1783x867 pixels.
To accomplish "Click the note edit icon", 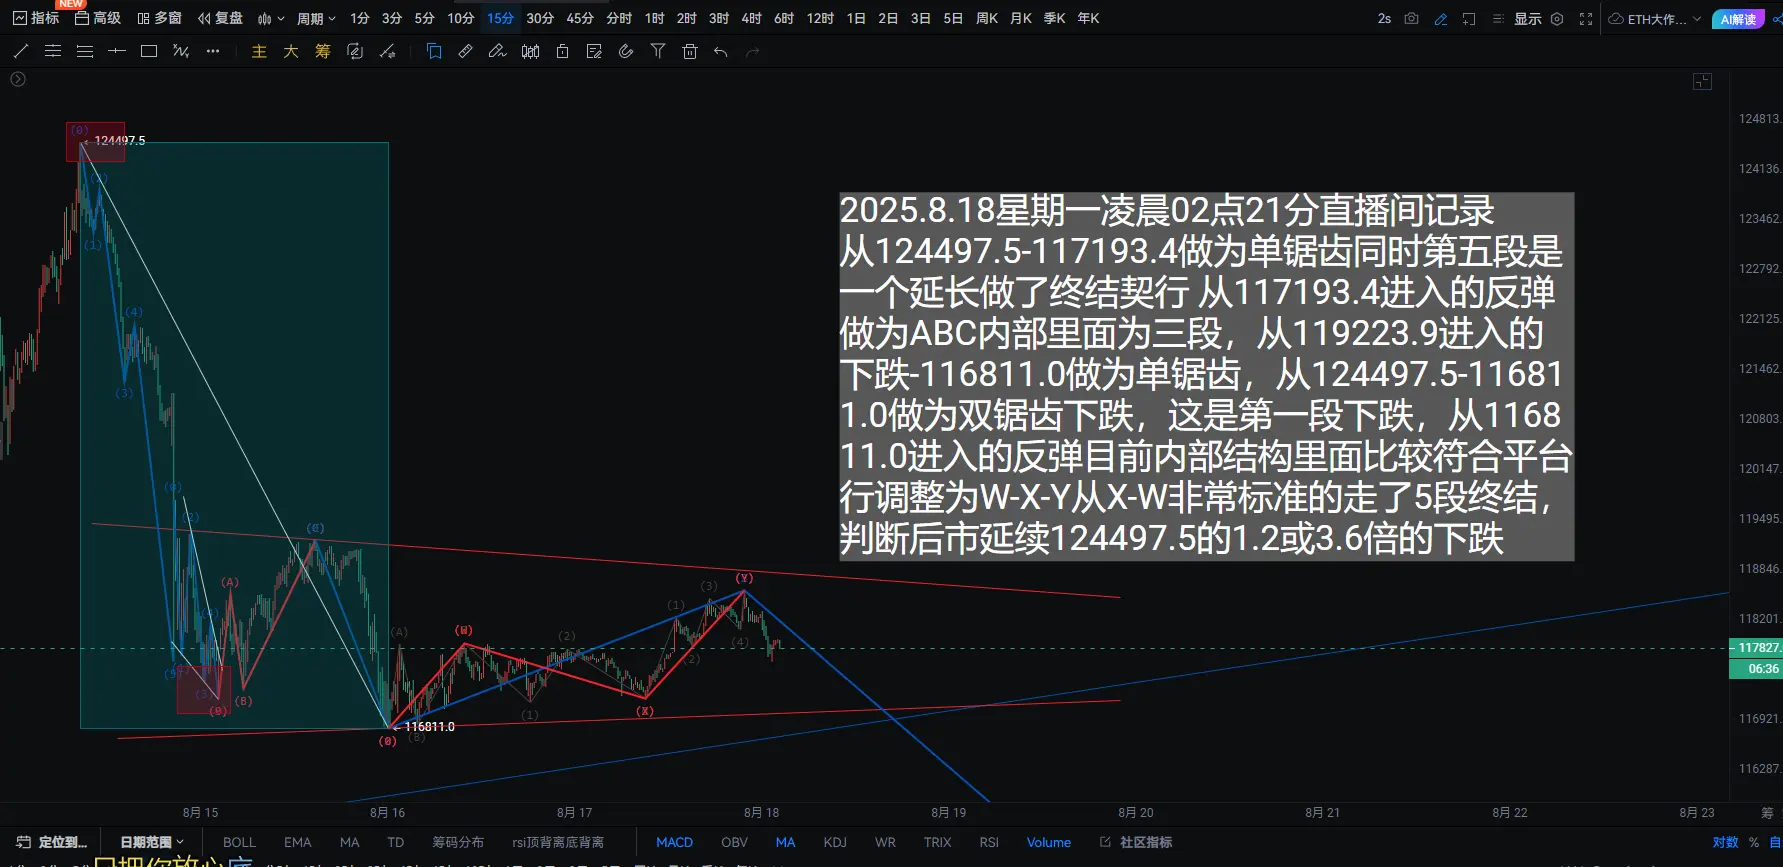I will point(594,51).
